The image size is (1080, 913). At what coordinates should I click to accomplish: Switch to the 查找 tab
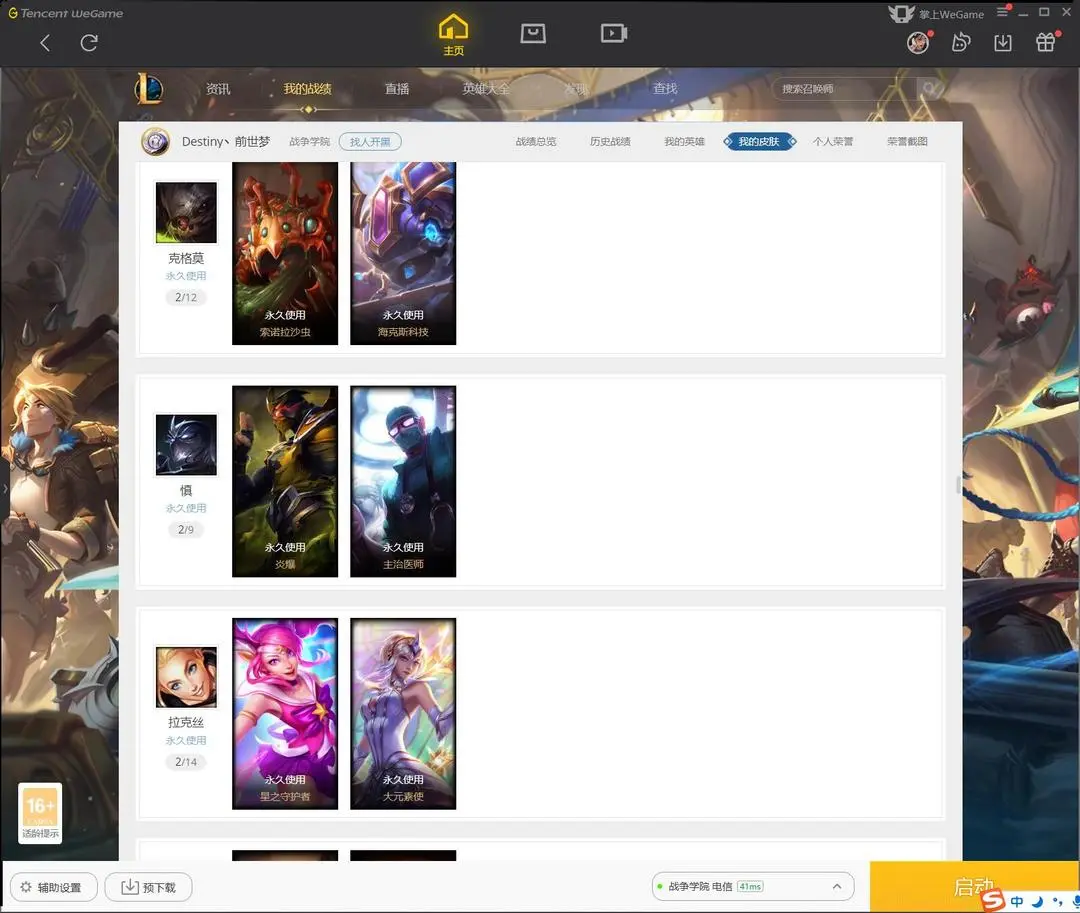point(665,89)
